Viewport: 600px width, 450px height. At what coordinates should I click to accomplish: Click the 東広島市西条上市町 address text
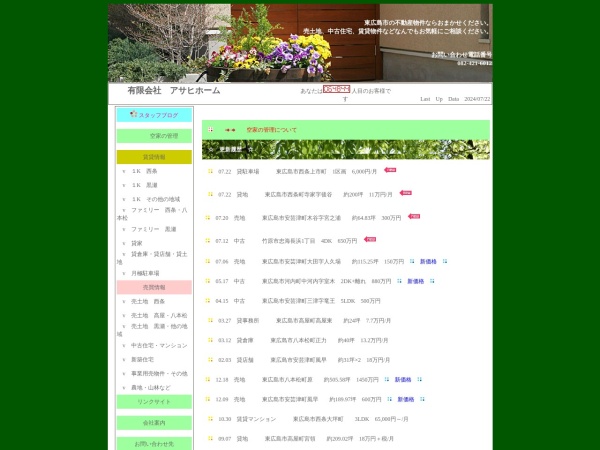(301, 171)
